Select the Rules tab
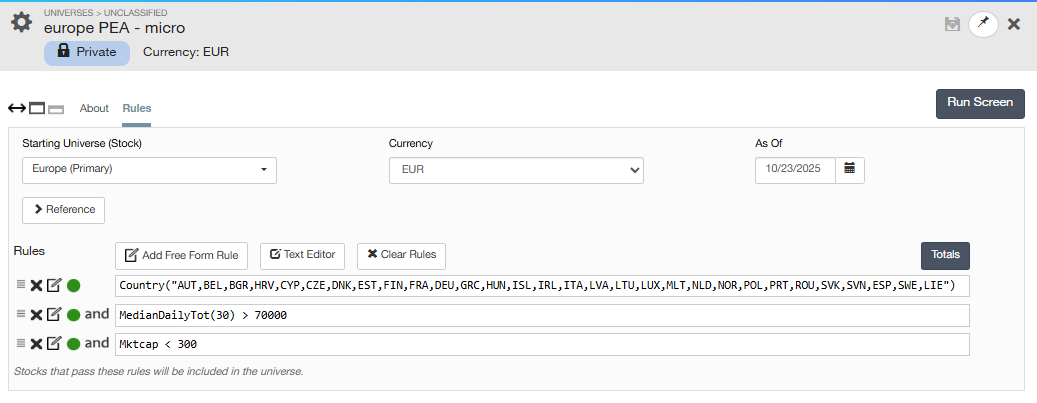 pos(136,108)
